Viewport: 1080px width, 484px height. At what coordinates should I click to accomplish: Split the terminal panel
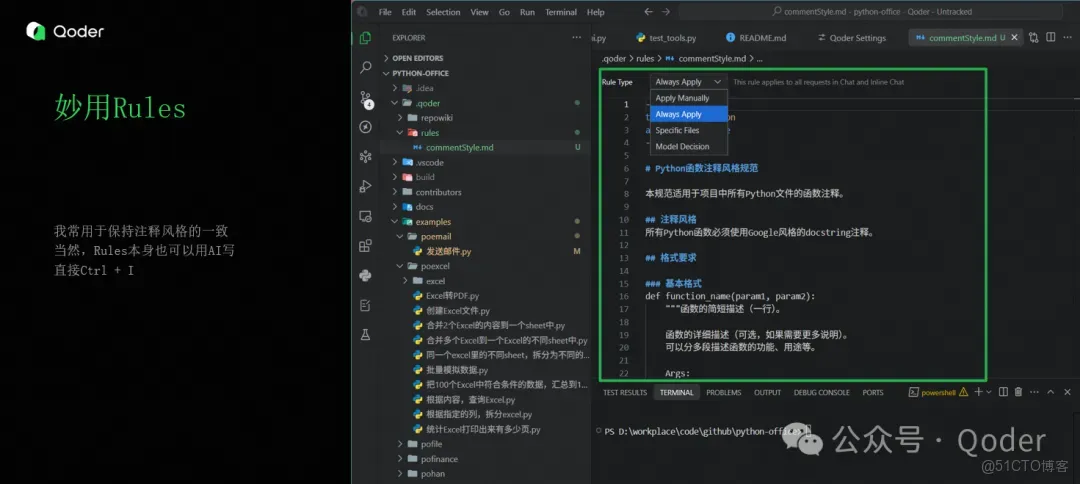click(x=1003, y=392)
